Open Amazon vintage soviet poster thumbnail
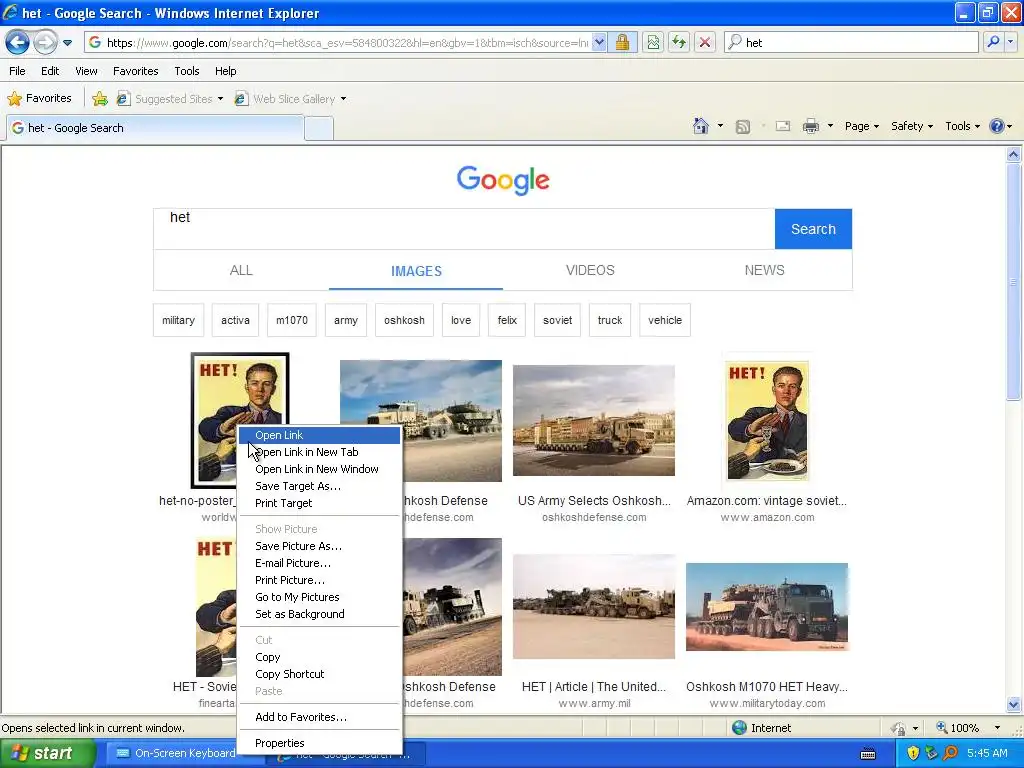Viewport: 1024px width, 768px height. [x=767, y=421]
